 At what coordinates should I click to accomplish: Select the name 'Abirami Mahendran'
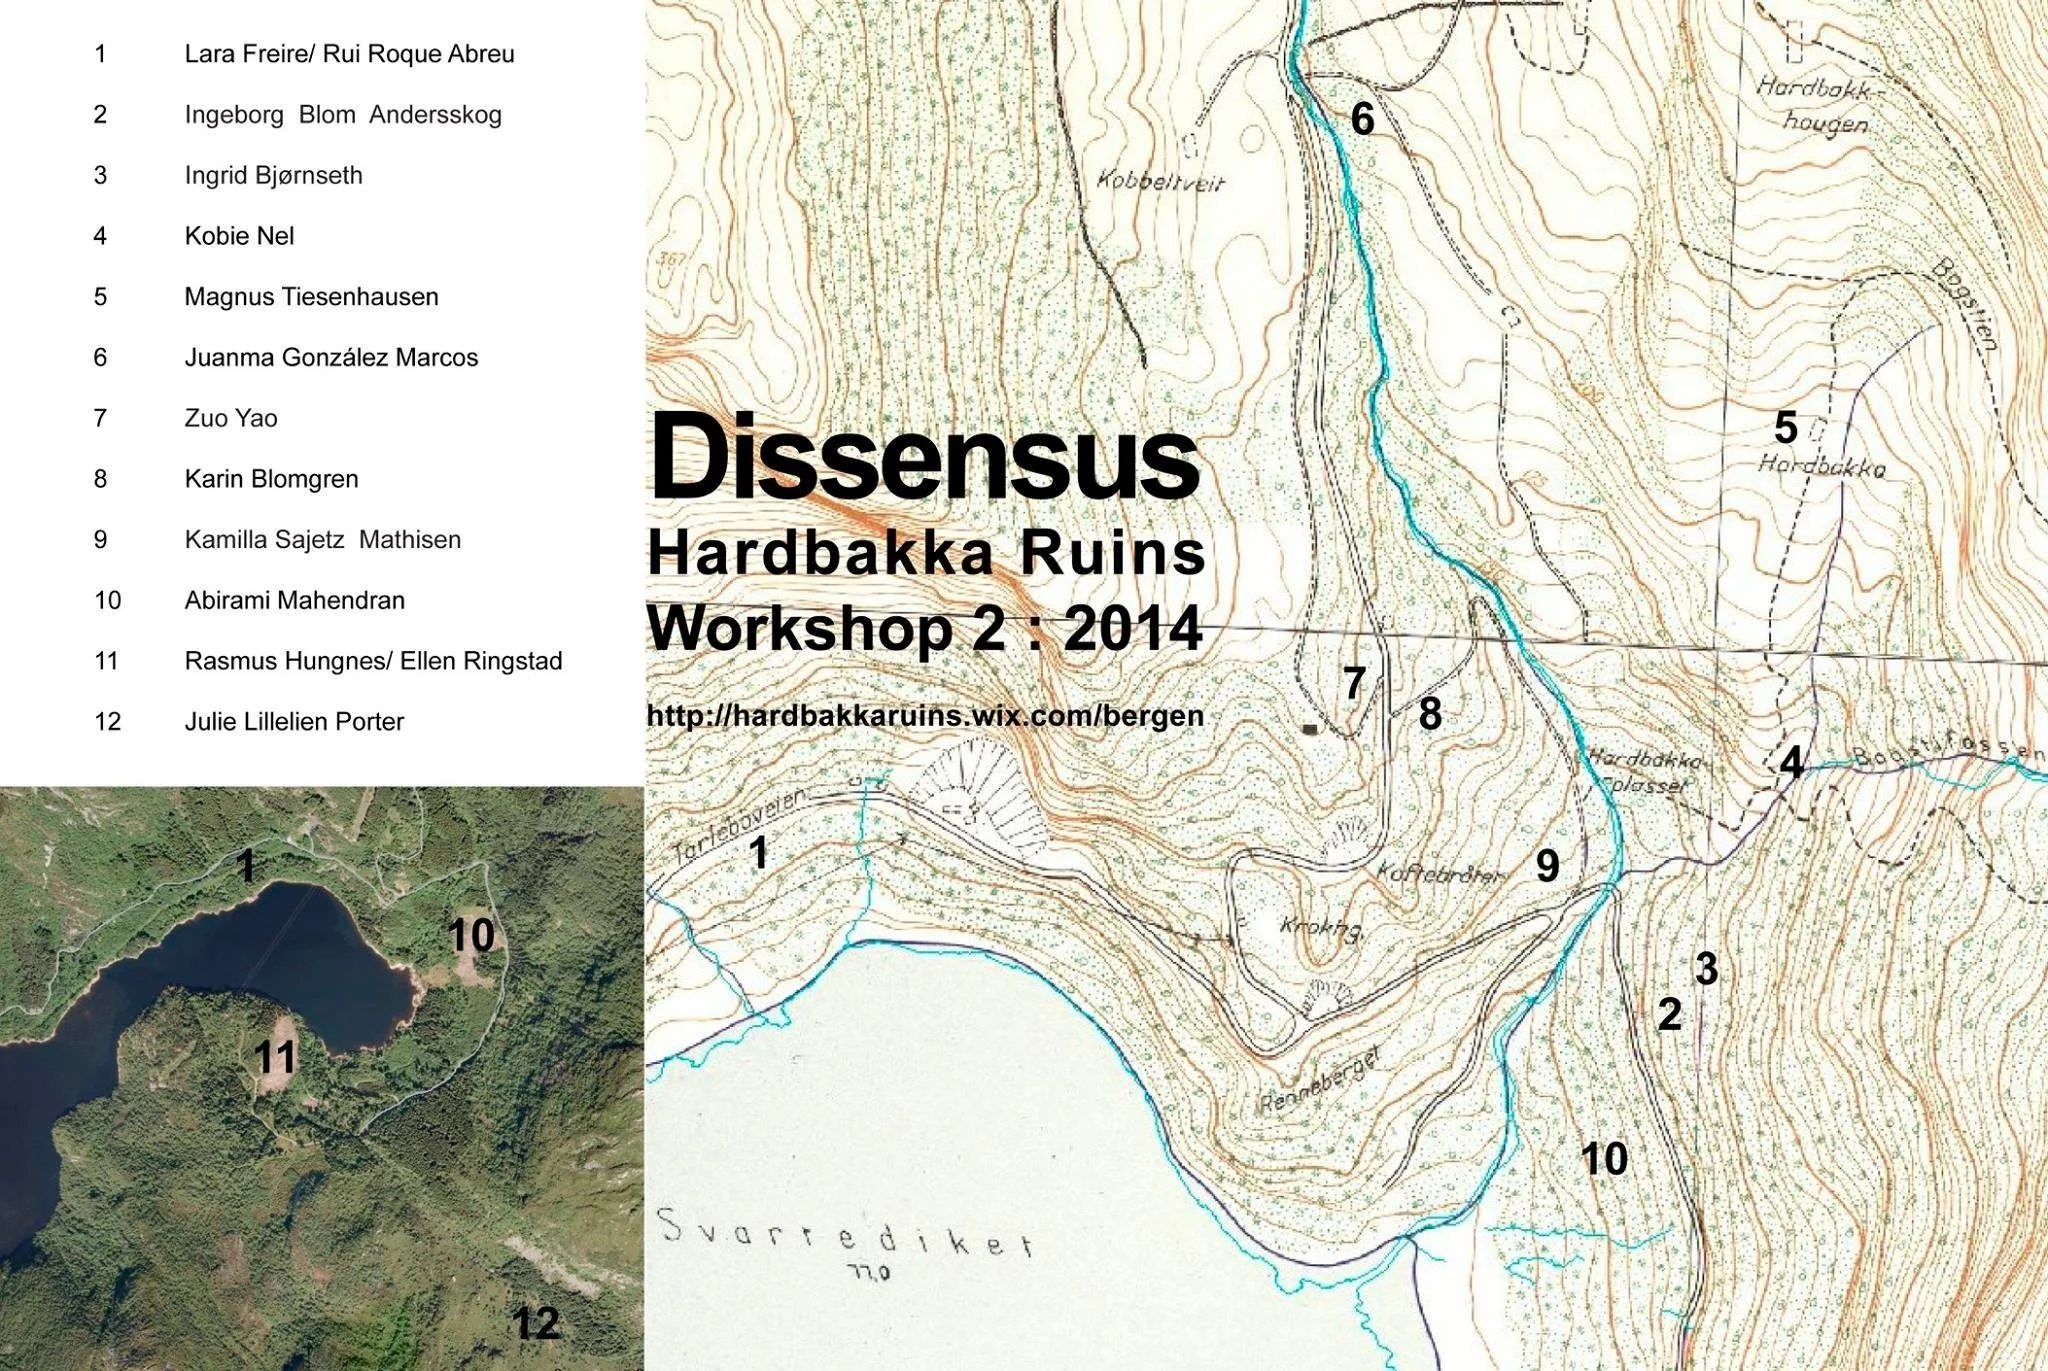294,601
